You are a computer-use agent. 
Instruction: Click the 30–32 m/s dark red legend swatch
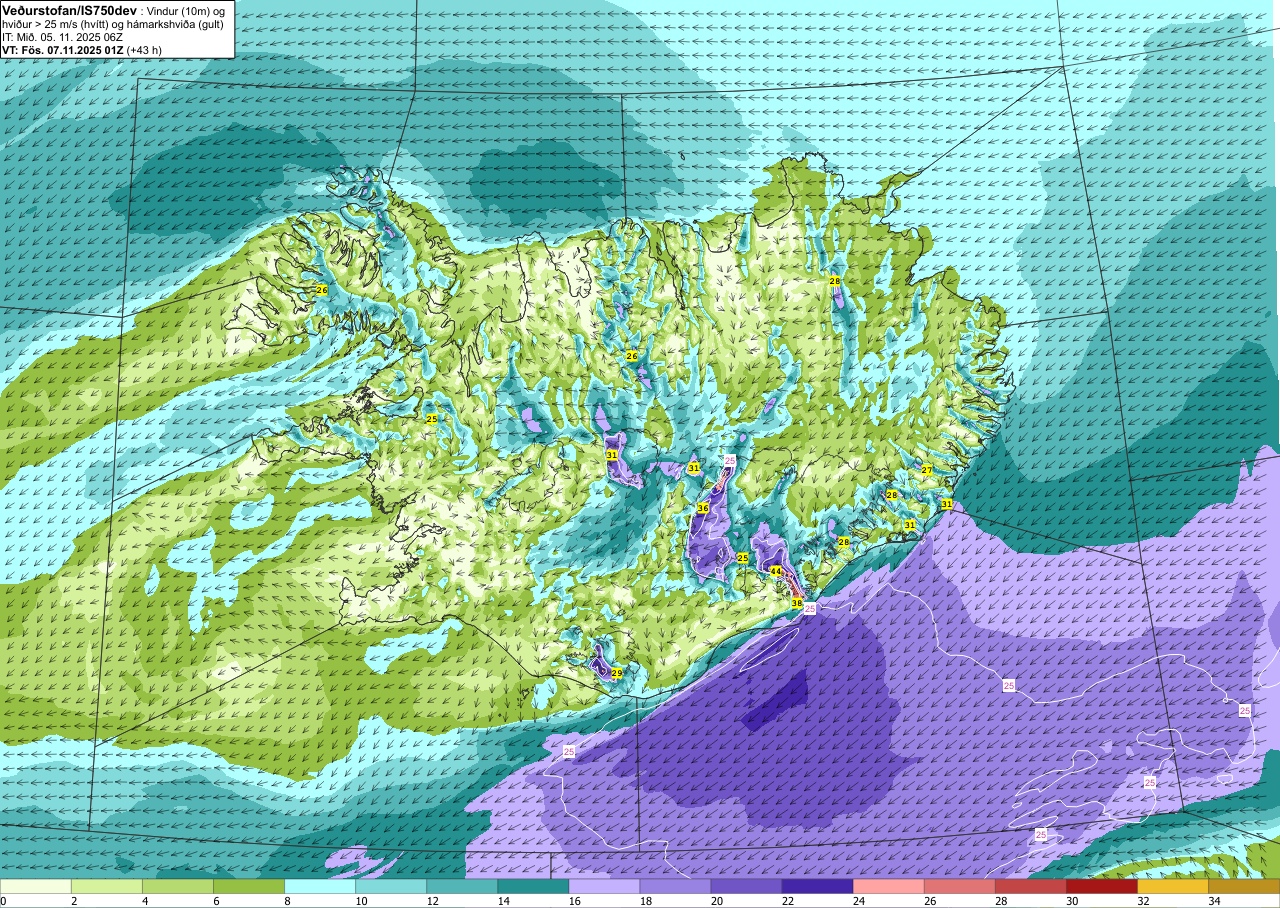[x=1101, y=886]
